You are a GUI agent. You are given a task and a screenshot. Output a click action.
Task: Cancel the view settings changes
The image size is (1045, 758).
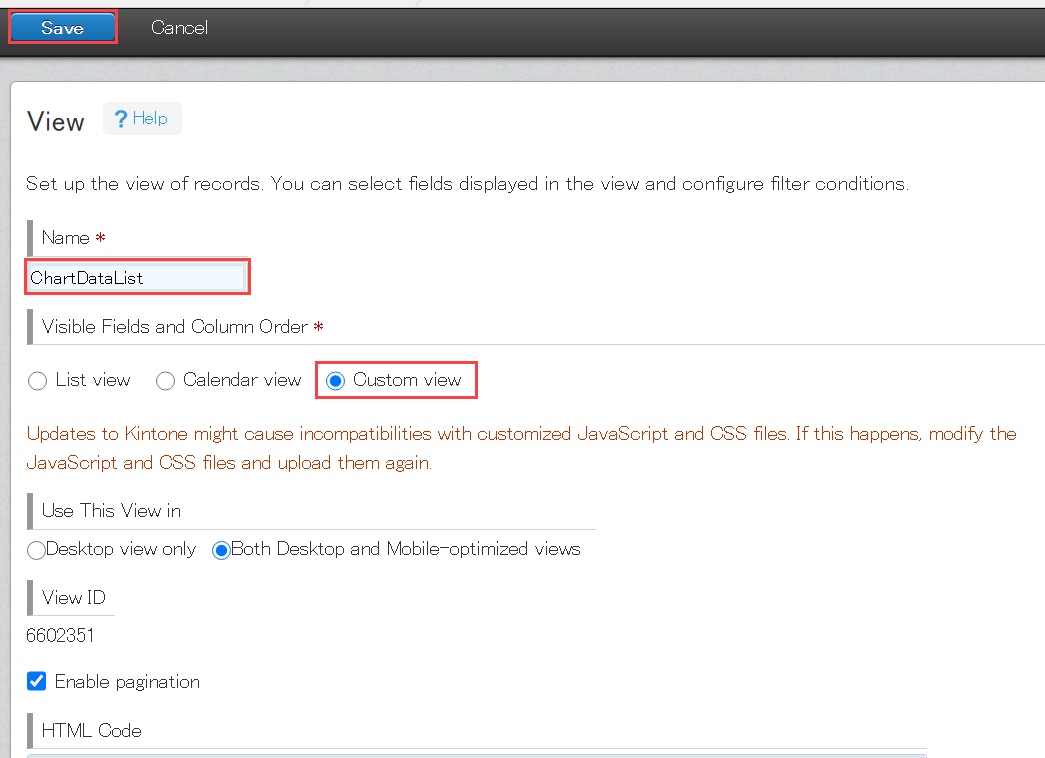[x=179, y=28]
